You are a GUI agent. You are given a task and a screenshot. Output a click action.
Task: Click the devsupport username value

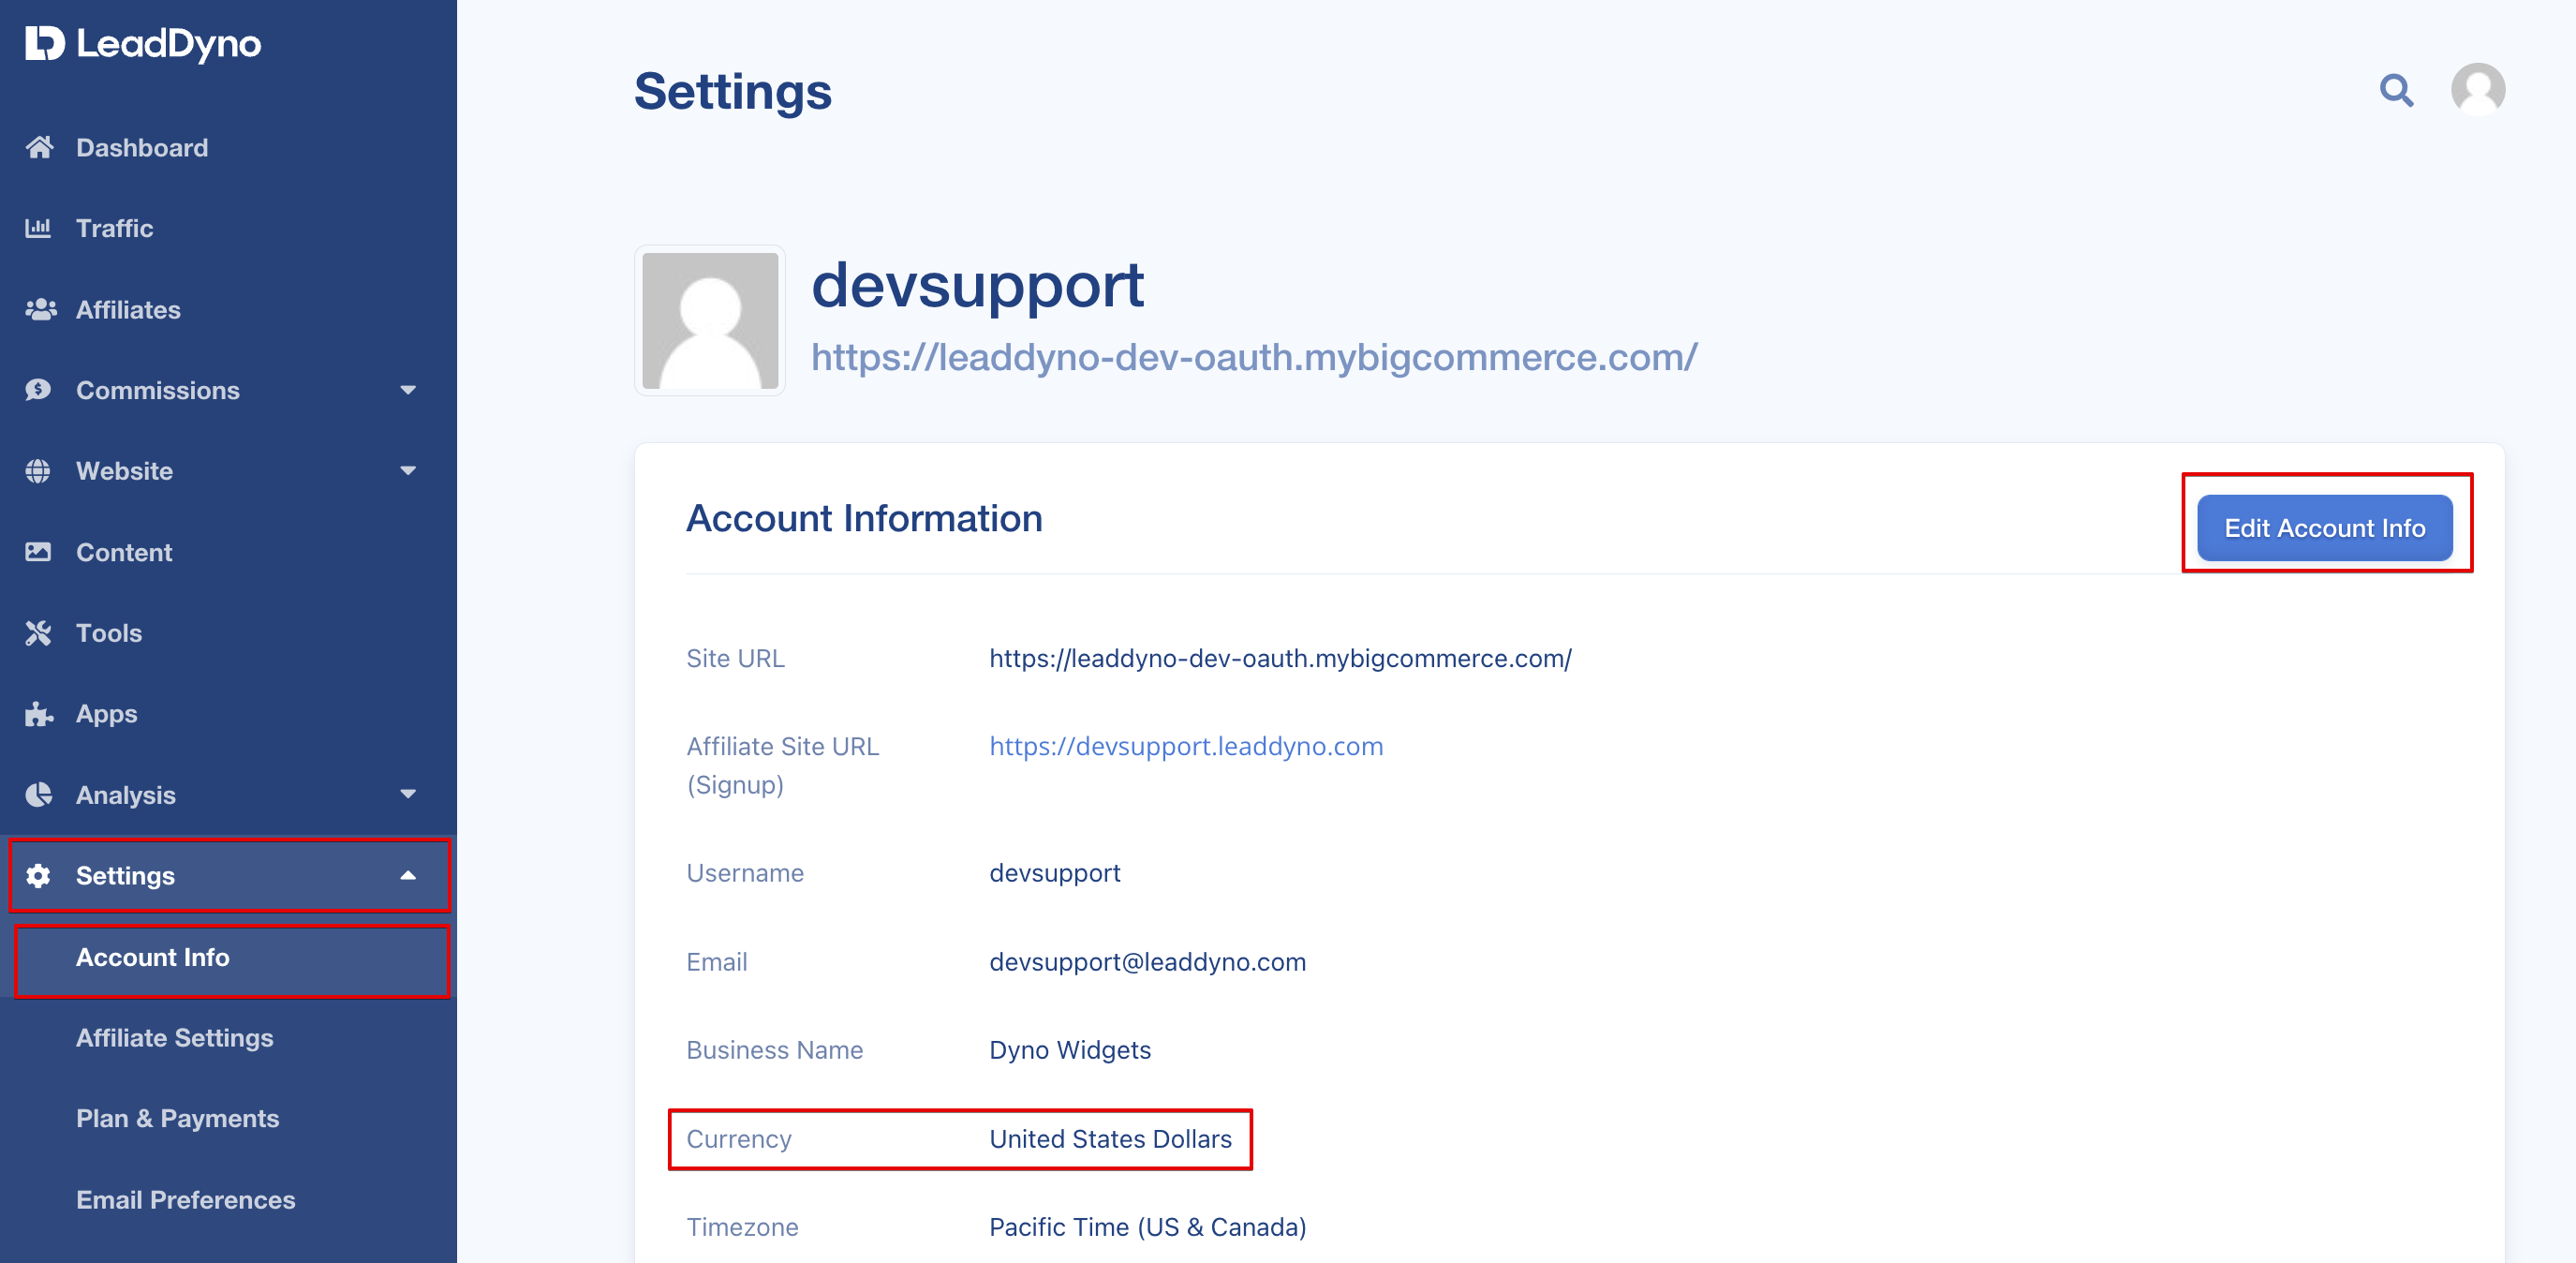coord(1055,873)
